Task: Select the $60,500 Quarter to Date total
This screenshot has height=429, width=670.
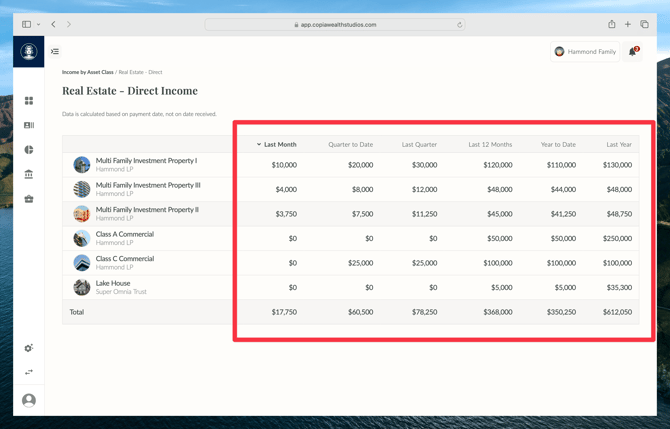Action: [361, 312]
